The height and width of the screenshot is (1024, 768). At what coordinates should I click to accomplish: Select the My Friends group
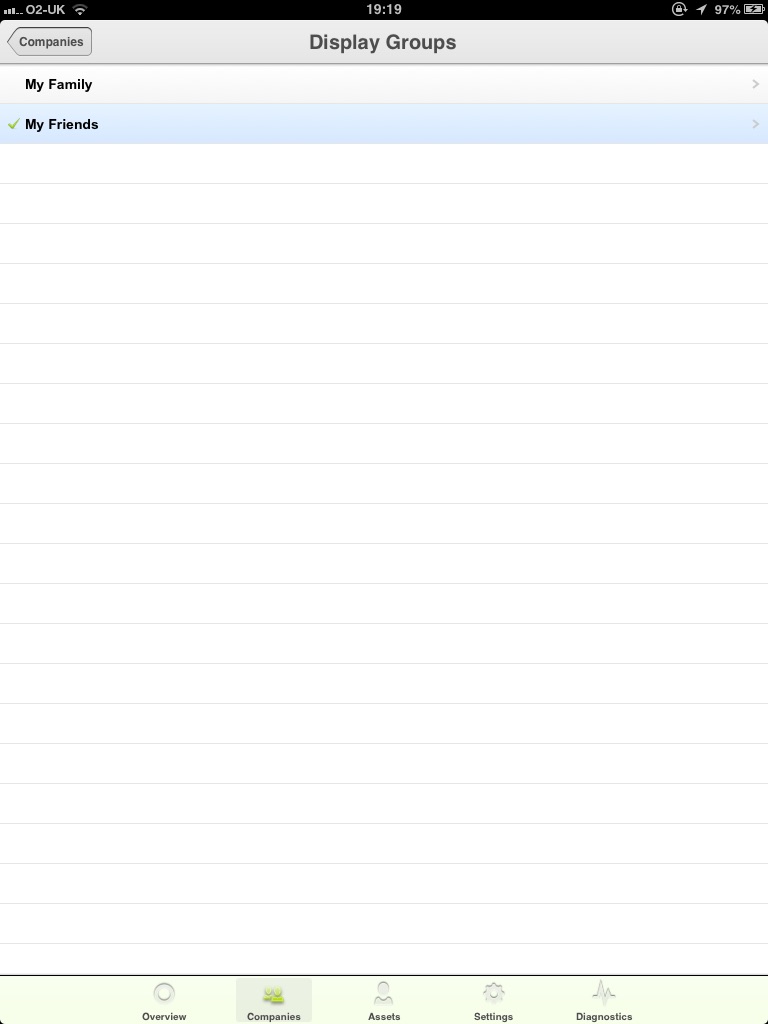(x=384, y=124)
